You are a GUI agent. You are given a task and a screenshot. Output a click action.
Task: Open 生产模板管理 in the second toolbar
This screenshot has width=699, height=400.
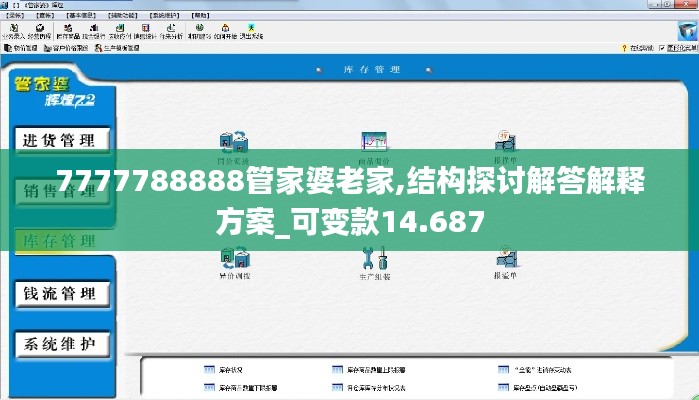(117, 48)
